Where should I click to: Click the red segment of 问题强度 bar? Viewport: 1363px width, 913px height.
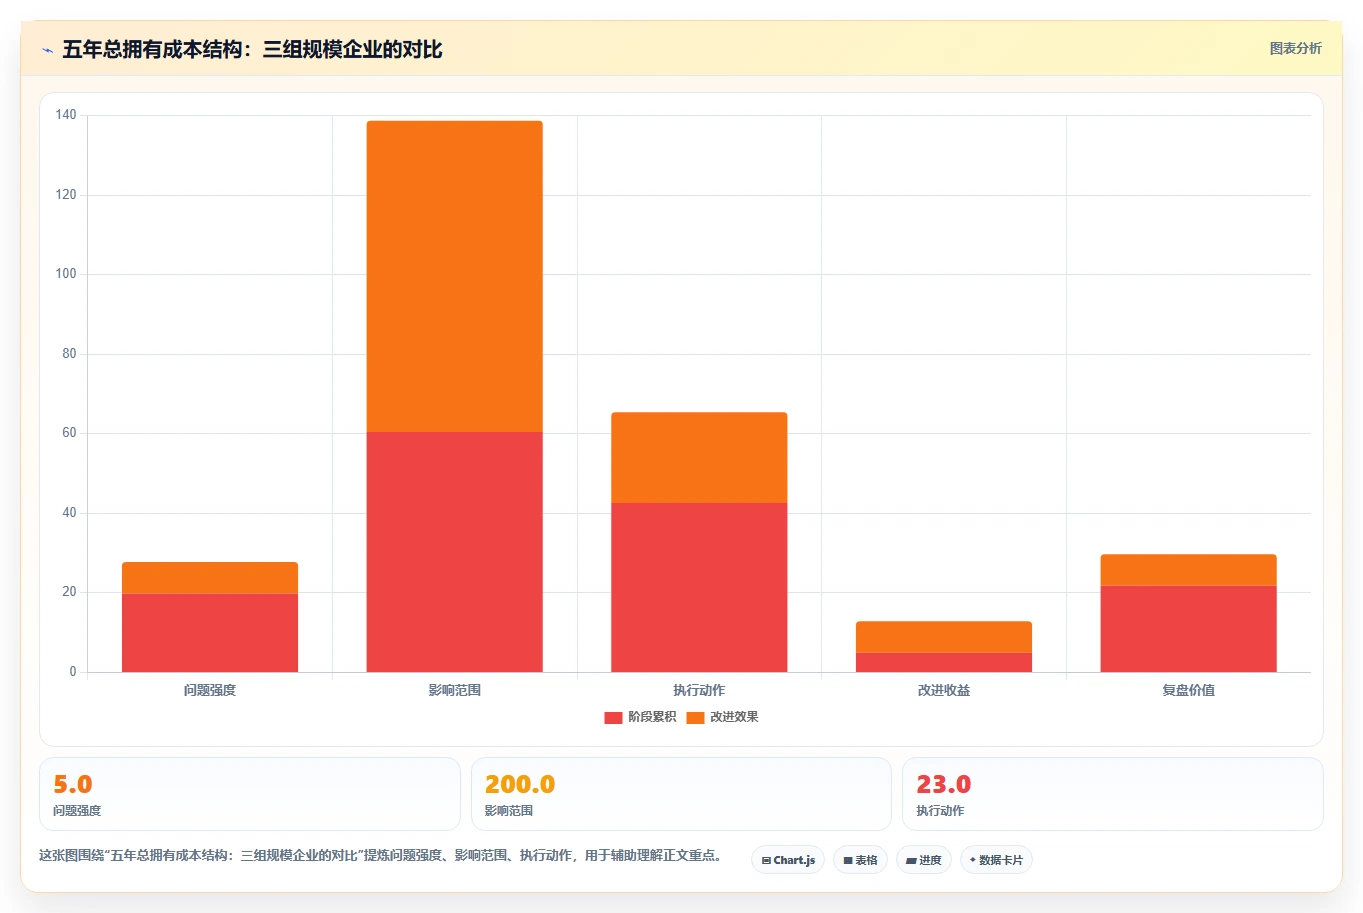[x=210, y=633]
